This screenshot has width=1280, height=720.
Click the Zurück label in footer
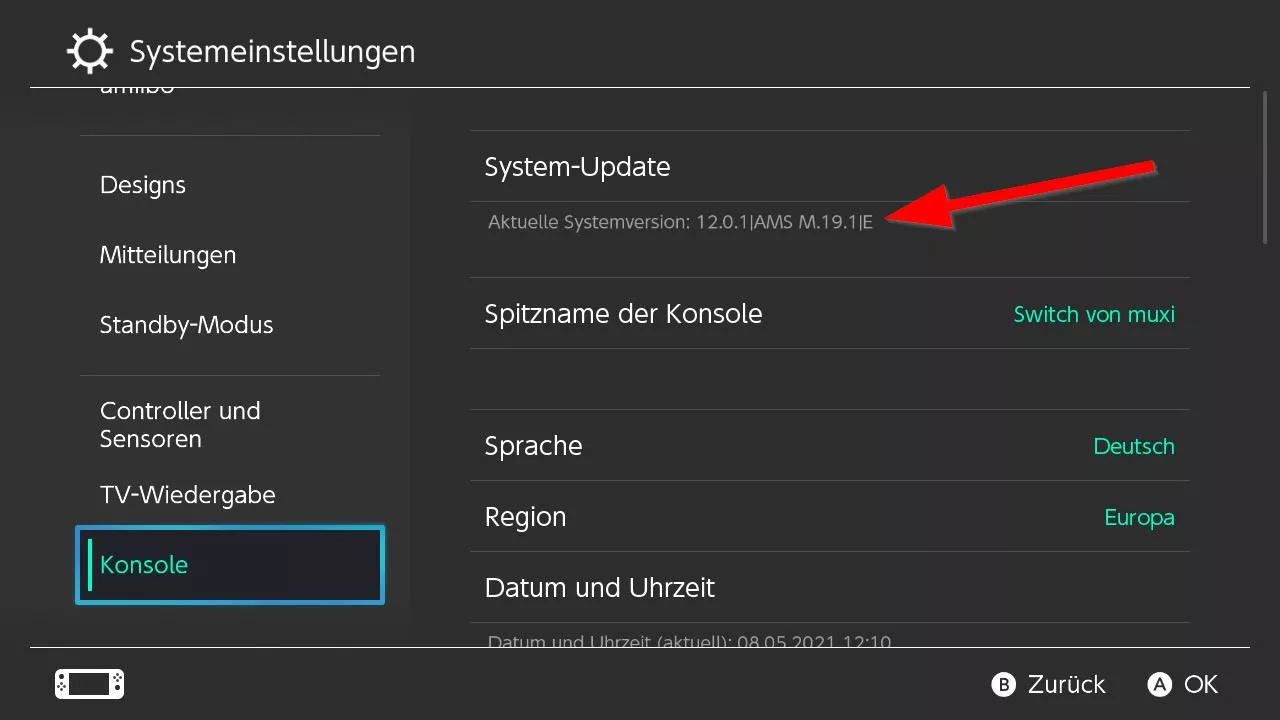coord(1066,684)
